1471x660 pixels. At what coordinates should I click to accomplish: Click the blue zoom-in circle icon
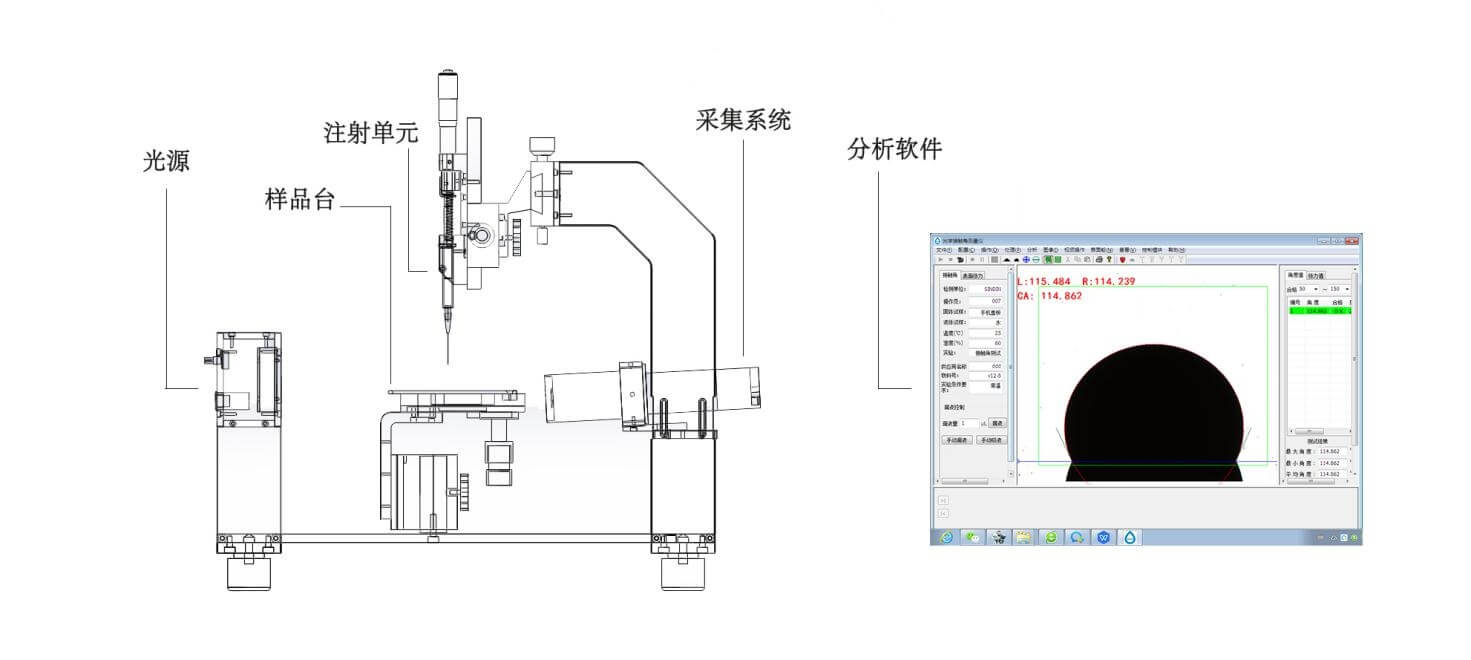pos(1026,260)
